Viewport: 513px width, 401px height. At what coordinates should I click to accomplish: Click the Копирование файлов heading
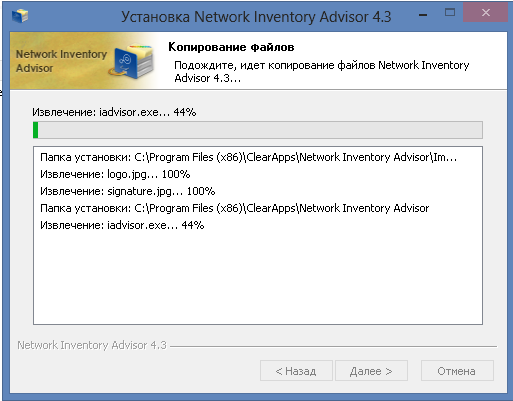(231, 47)
